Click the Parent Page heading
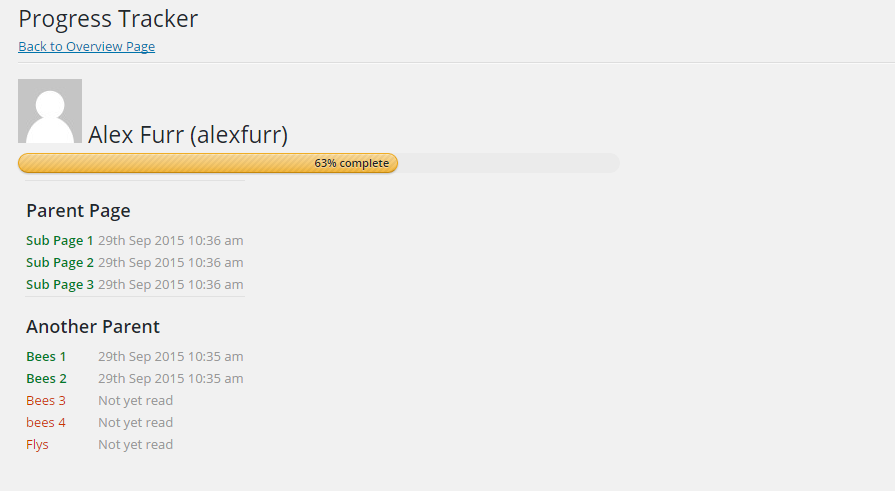This screenshot has height=491, width=895. (78, 211)
